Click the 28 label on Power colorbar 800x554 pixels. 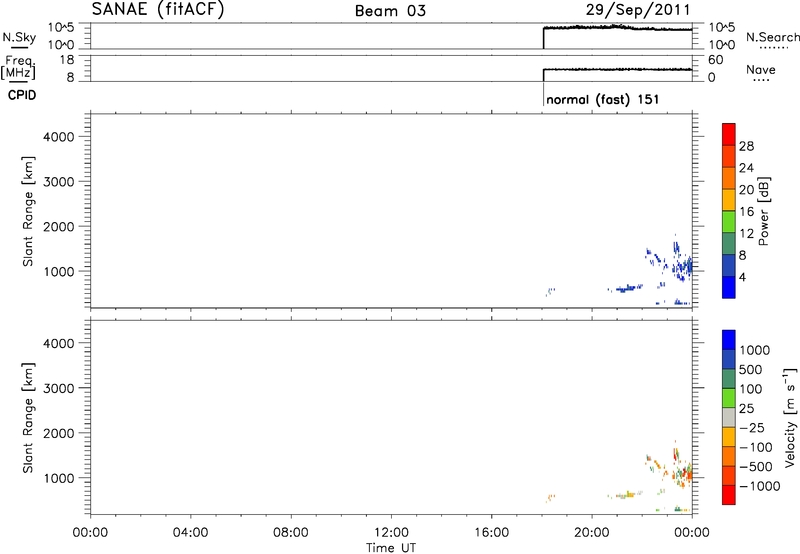tap(746, 146)
